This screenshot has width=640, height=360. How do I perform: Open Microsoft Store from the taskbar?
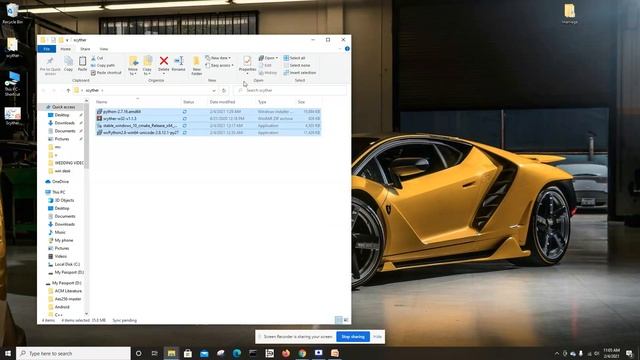click(x=188, y=353)
